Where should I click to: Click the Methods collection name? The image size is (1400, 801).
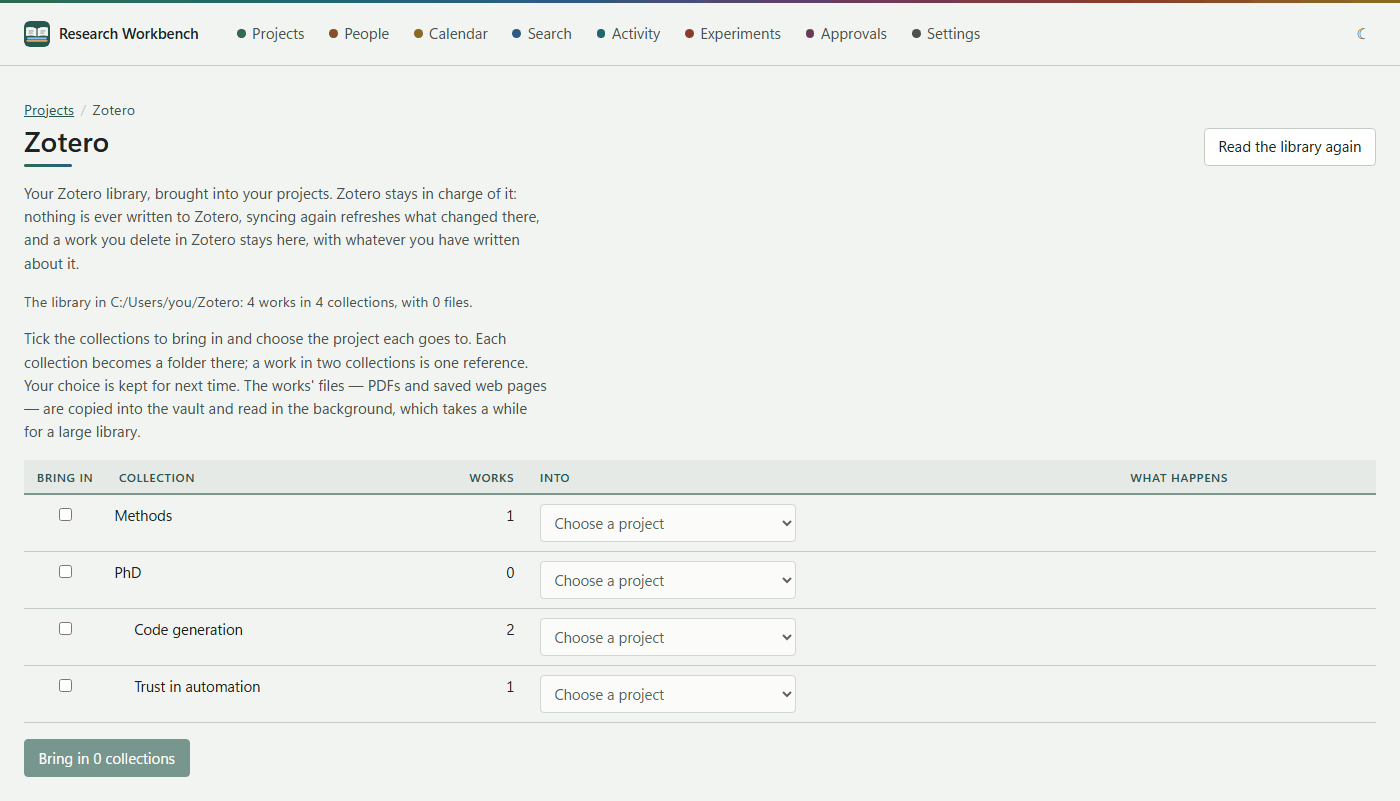(x=143, y=516)
